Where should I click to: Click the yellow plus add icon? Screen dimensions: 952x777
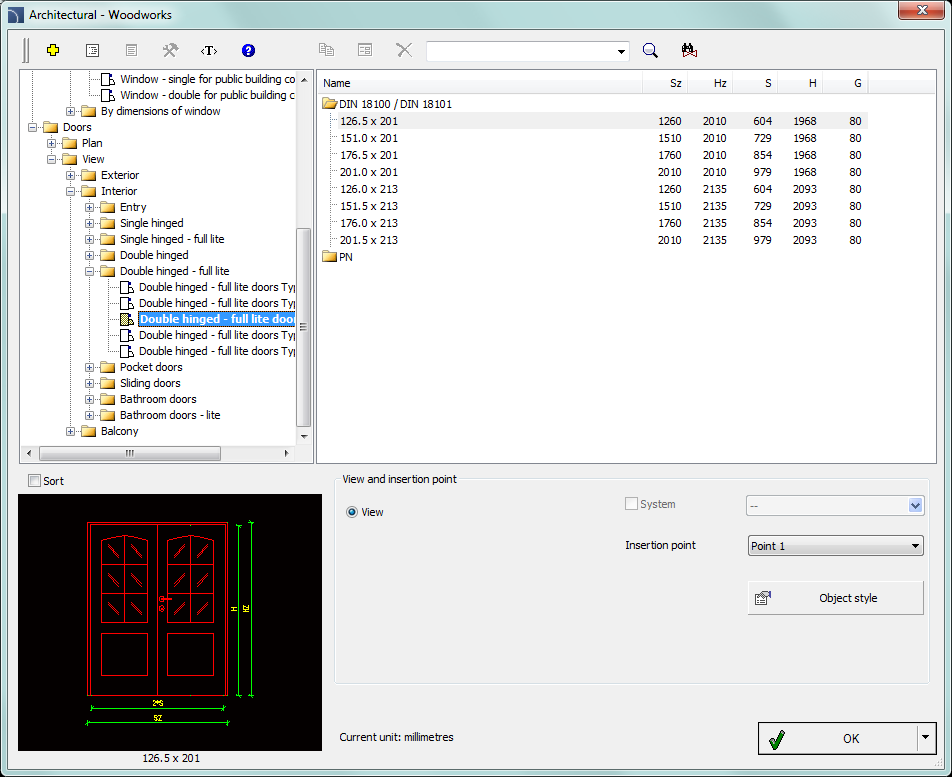[x=53, y=50]
